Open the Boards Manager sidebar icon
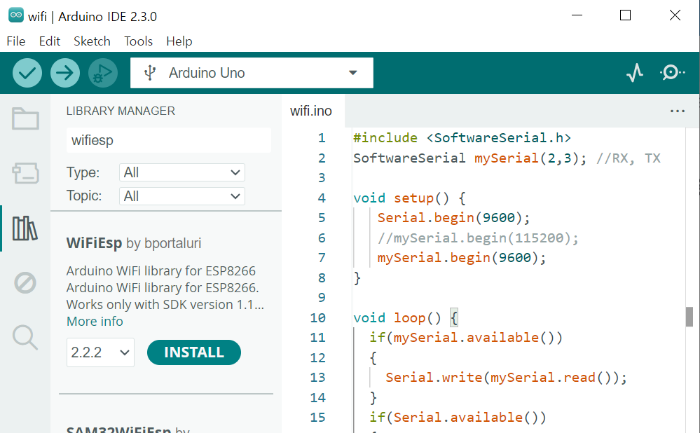Screen dimensions: 700x433 point(25,173)
